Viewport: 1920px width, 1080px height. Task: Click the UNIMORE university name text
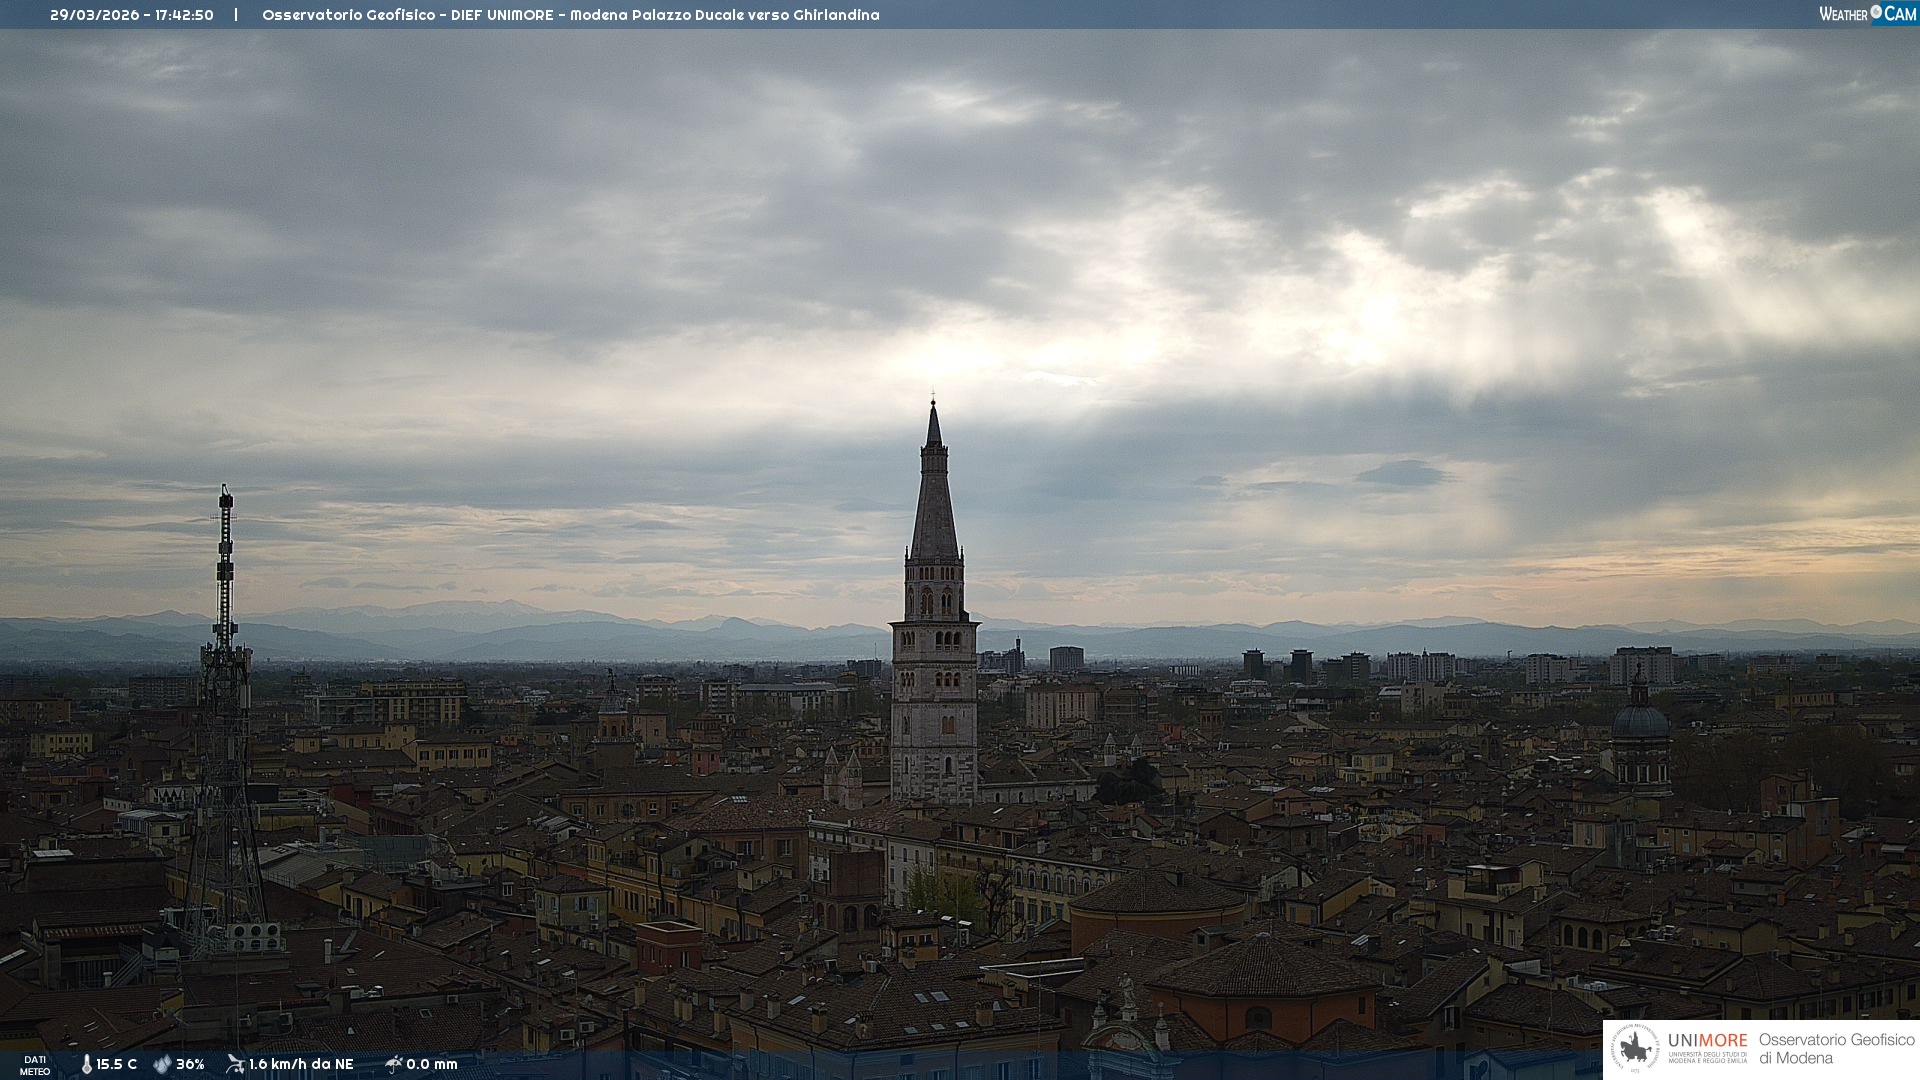1707,1041
